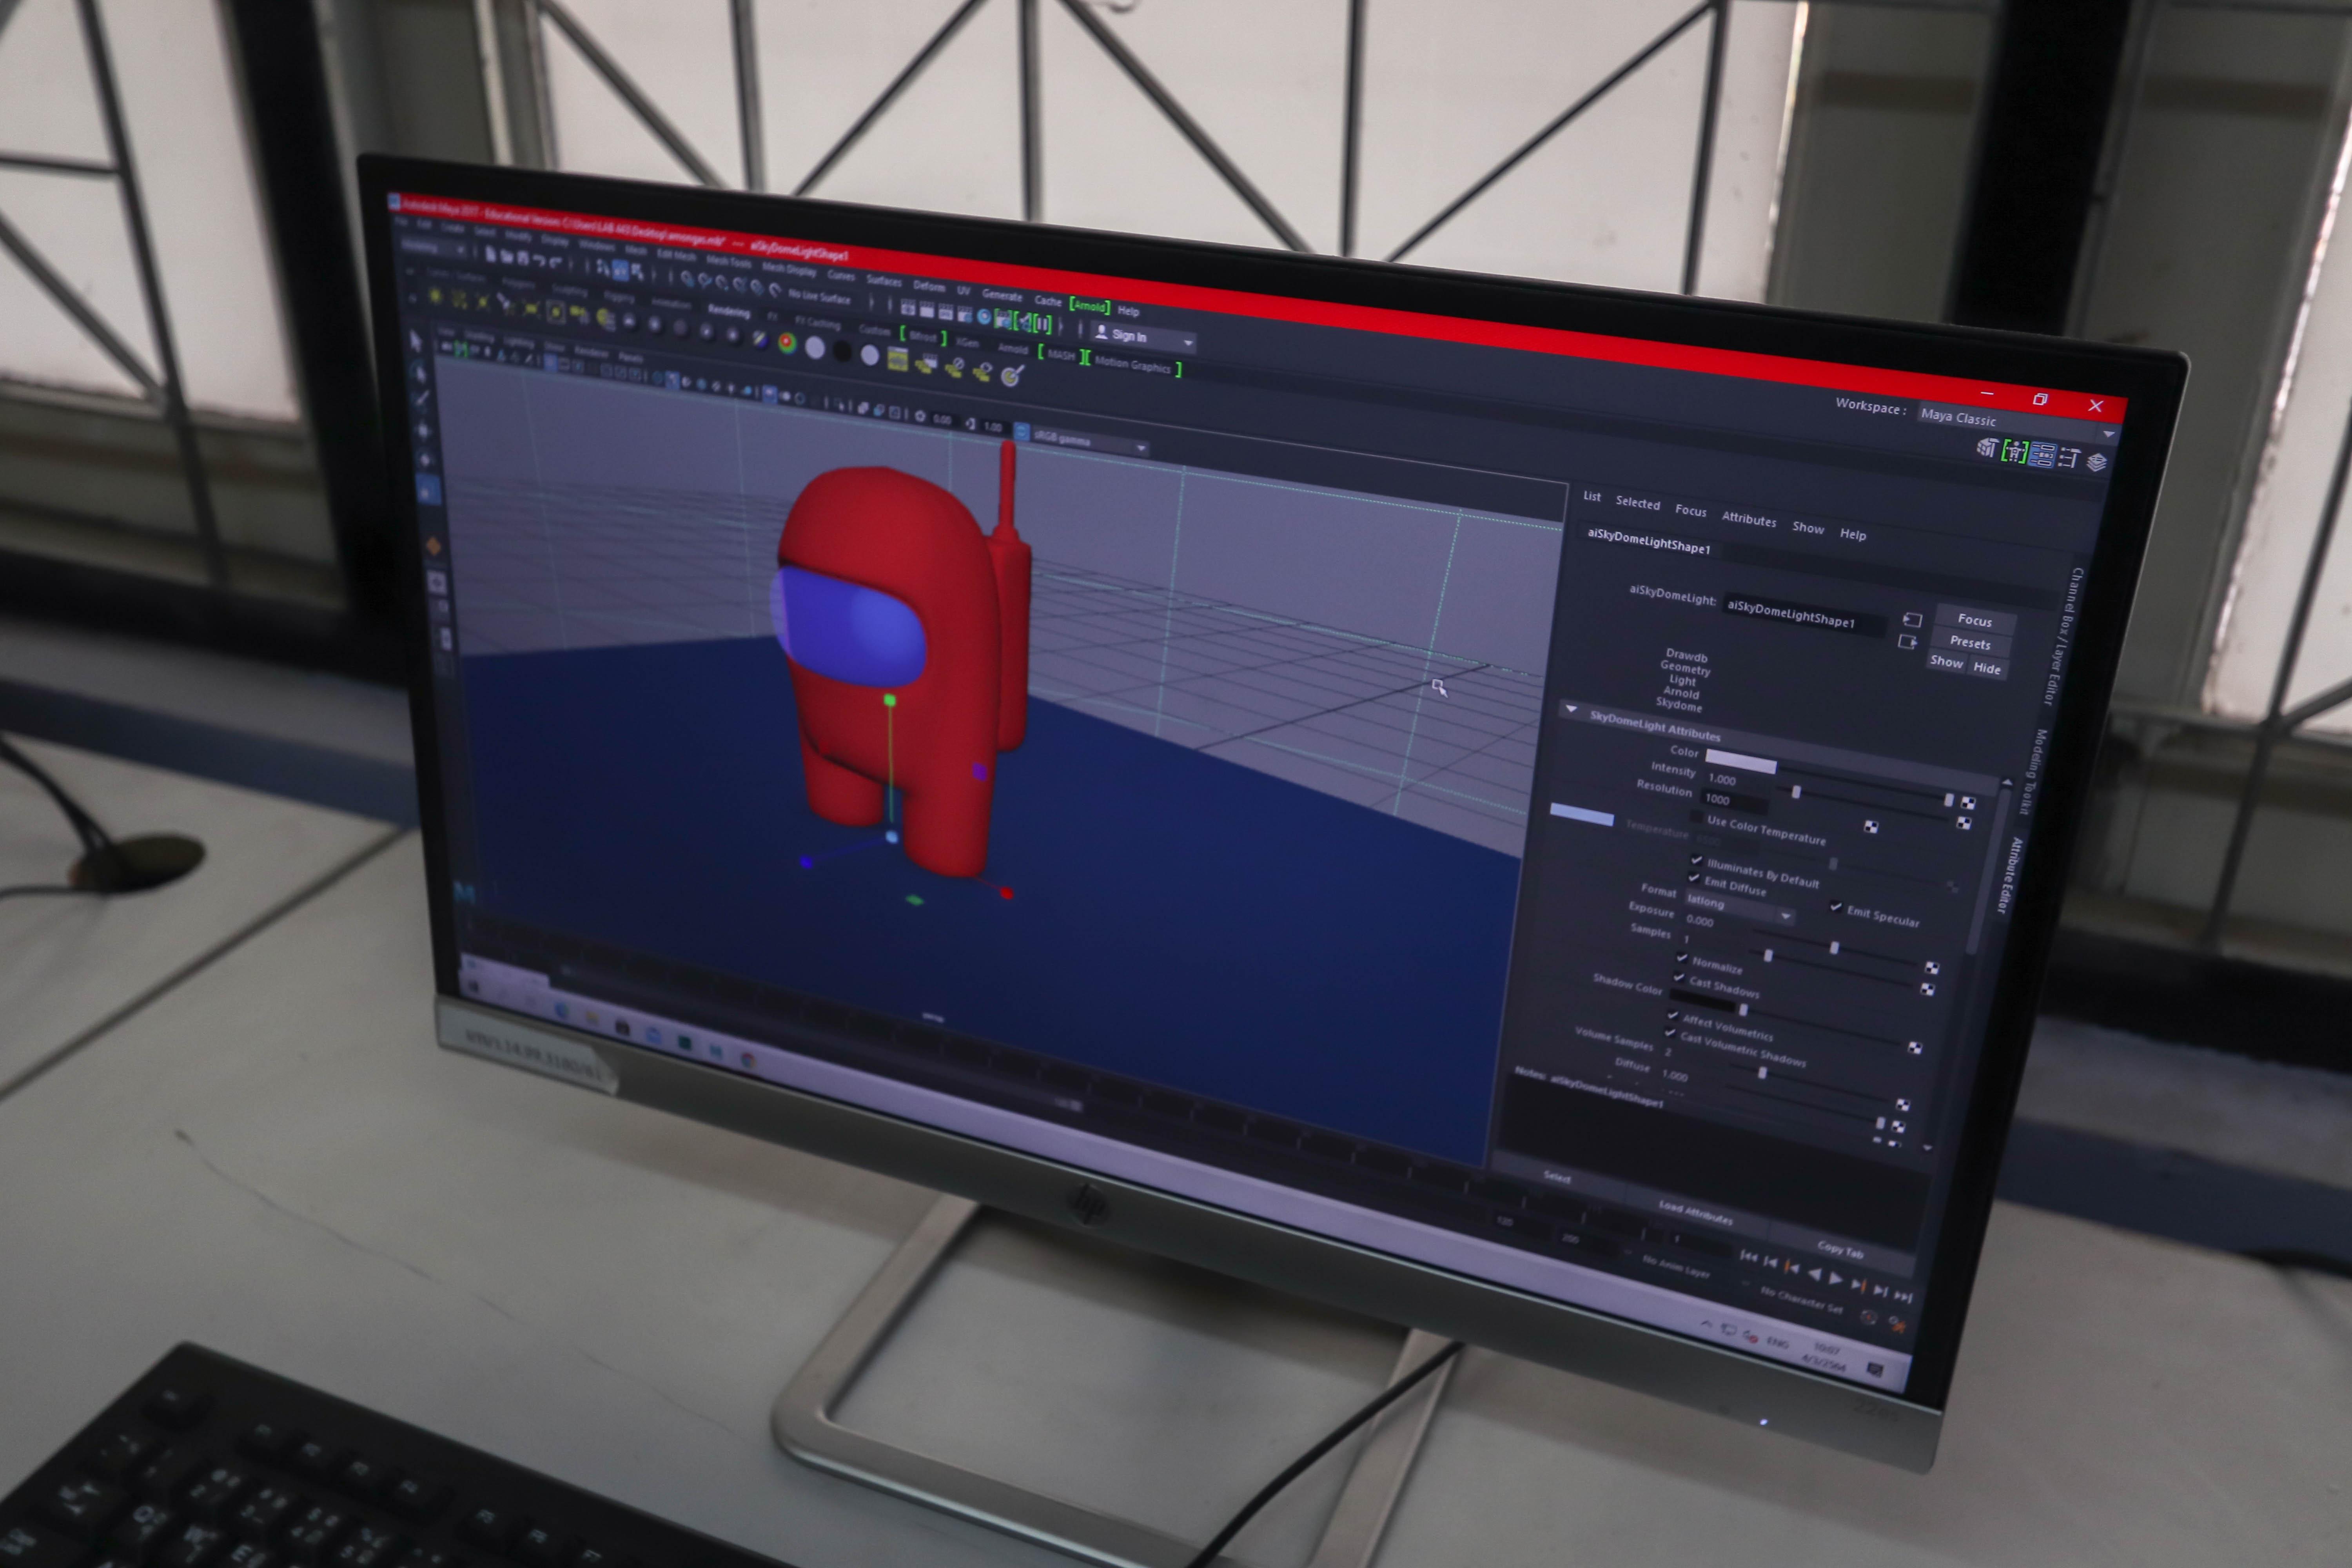The width and height of the screenshot is (2352, 1568).
Task: Click the target render shelf icon
Action: [x=1012, y=376]
